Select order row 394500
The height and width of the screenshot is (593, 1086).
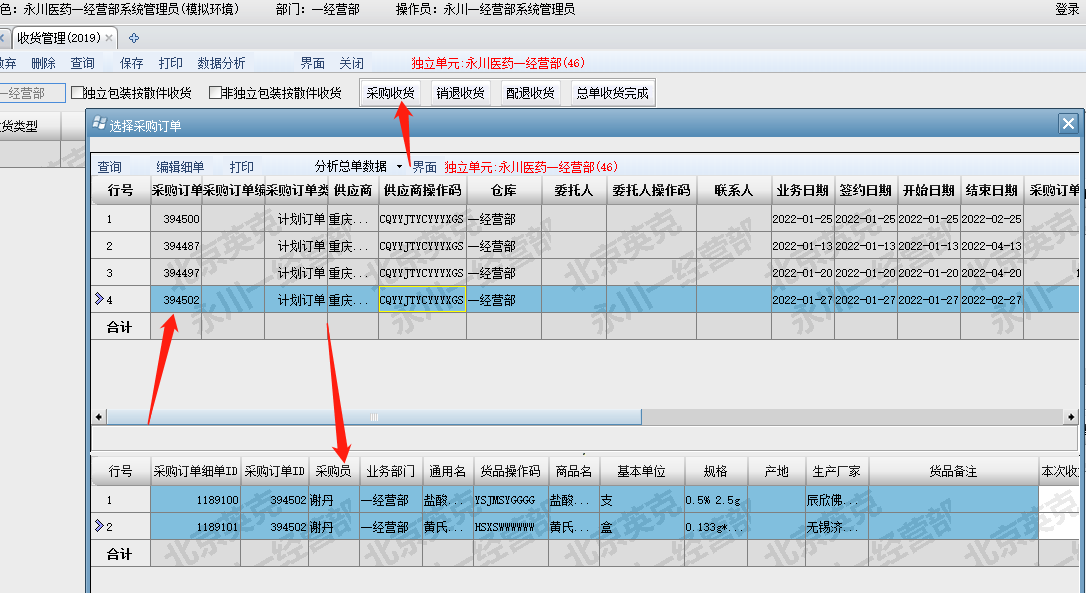click(585, 219)
